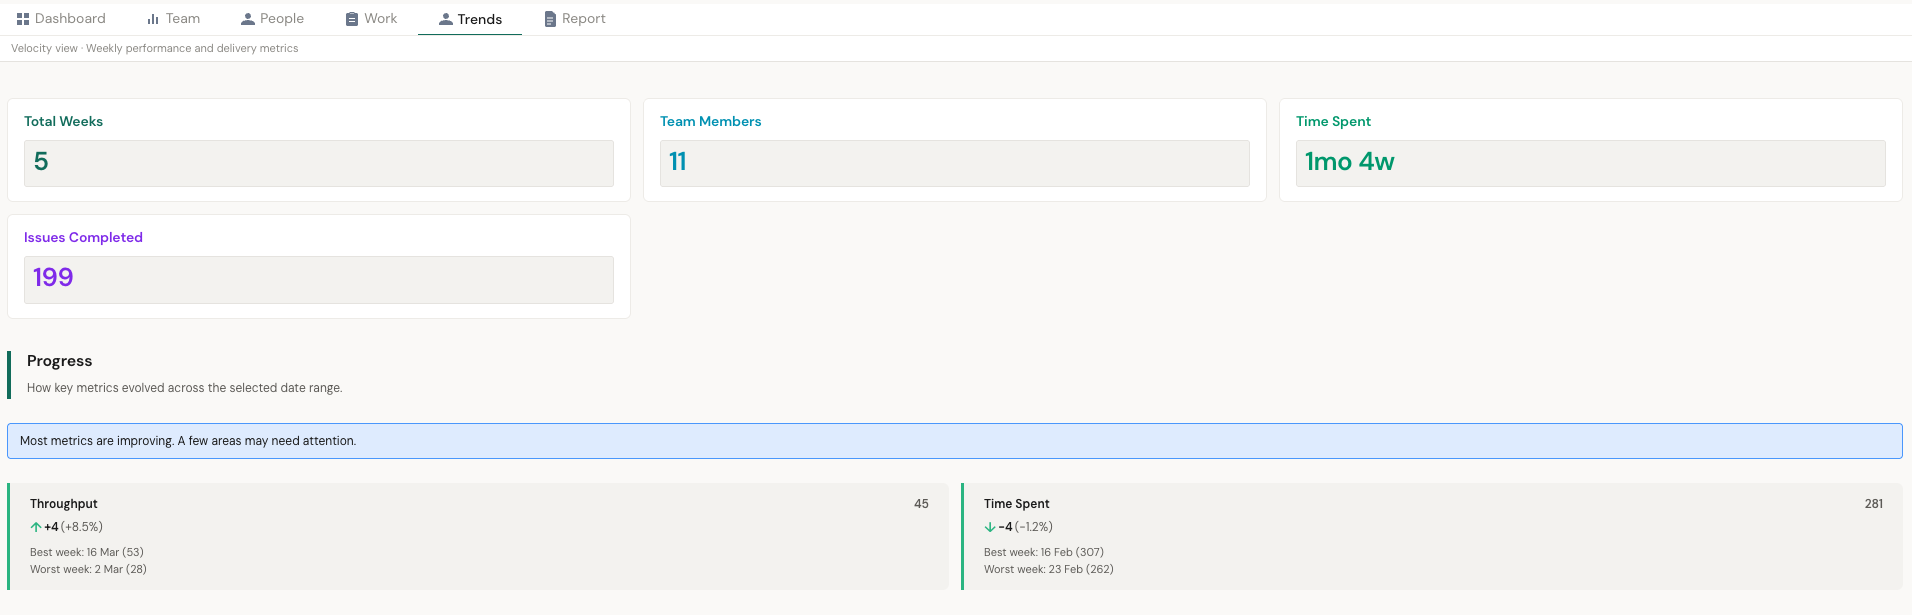
Task: Go to the Work tab
Action: click(x=371, y=19)
